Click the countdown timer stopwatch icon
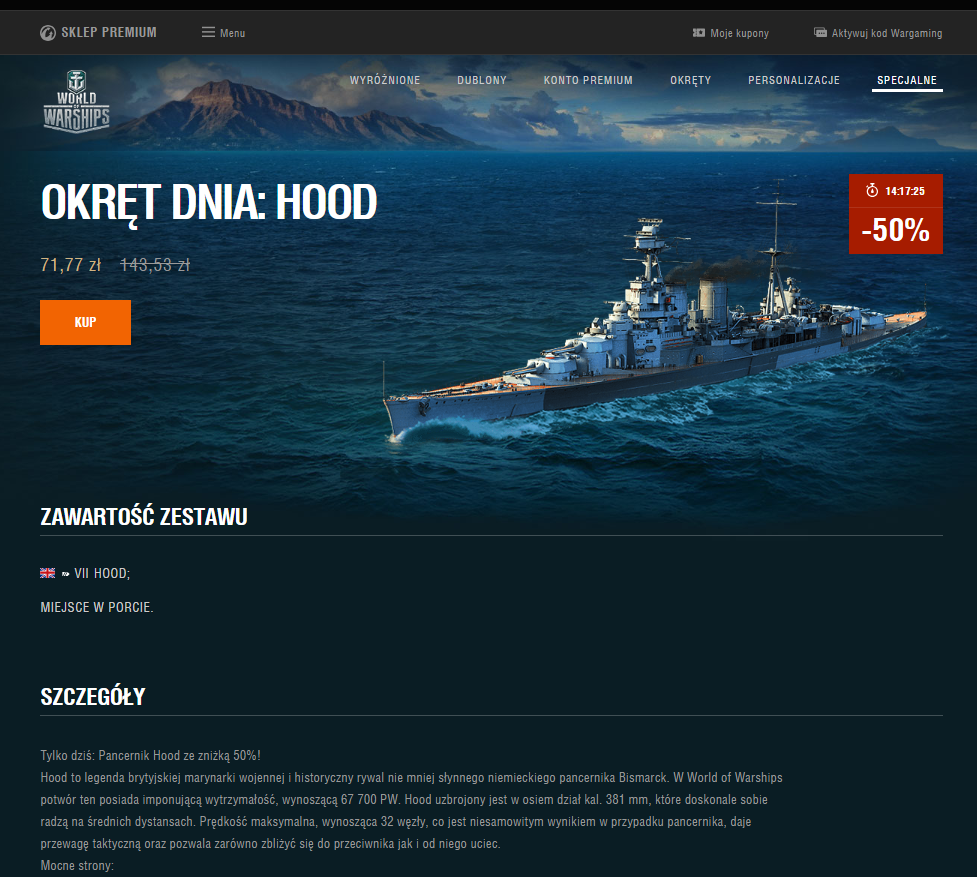 pyautogui.click(x=872, y=191)
